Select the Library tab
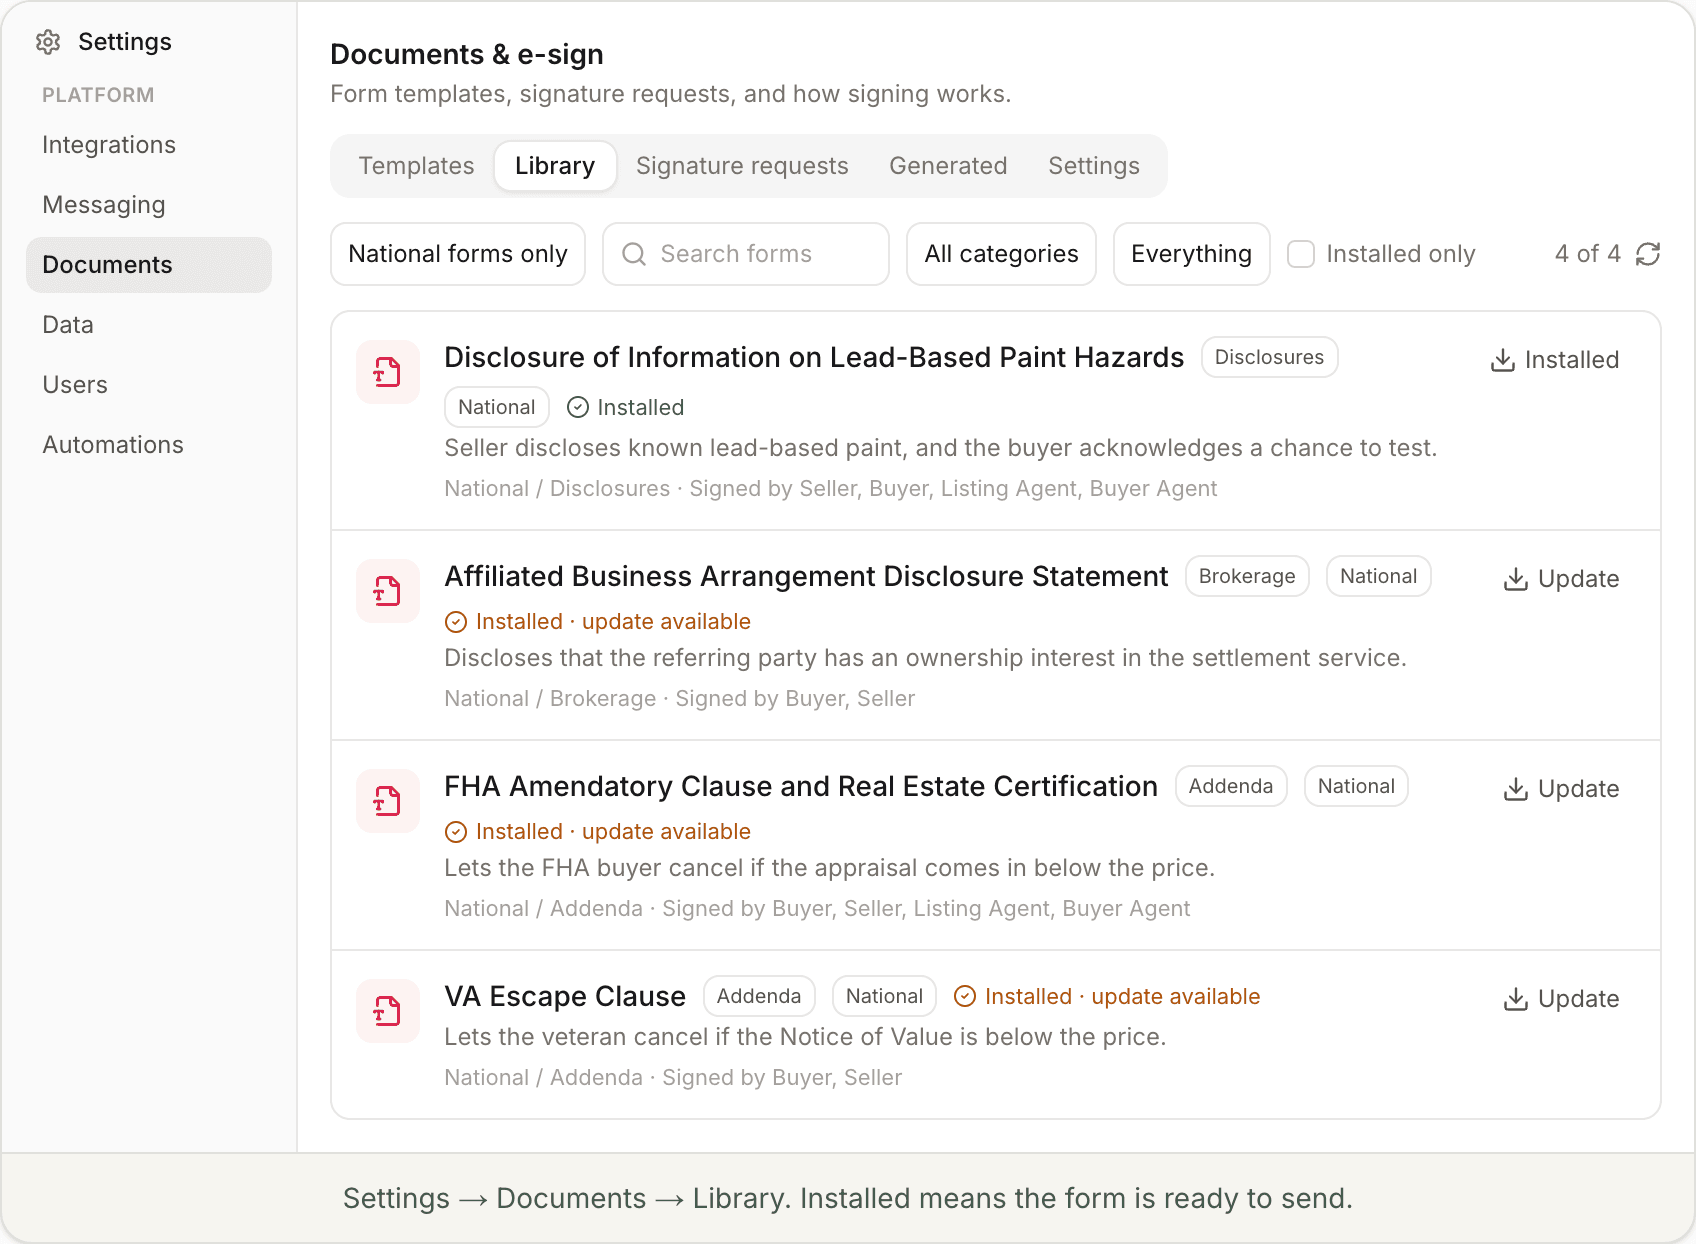The width and height of the screenshot is (1696, 1244). point(555,166)
